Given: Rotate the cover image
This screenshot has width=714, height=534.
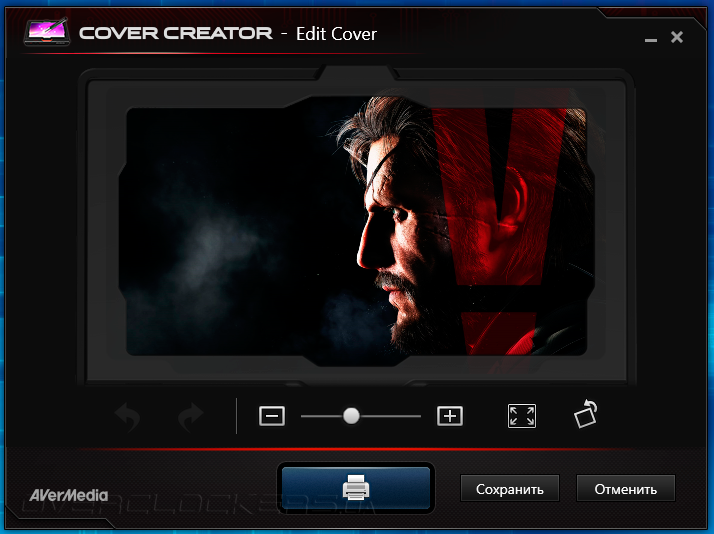Looking at the screenshot, I should [x=586, y=414].
